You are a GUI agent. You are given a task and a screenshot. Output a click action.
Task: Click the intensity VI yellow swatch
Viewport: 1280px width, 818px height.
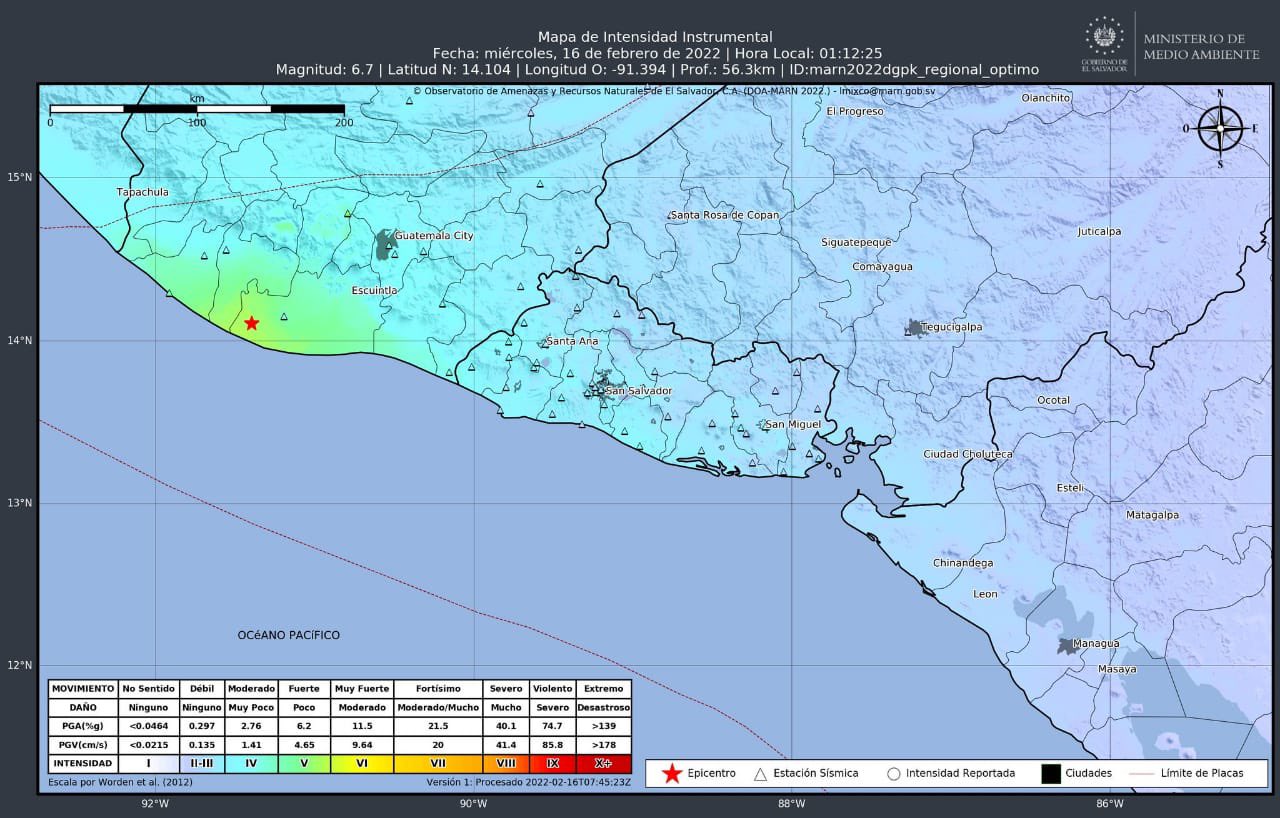[x=362, y=763]
